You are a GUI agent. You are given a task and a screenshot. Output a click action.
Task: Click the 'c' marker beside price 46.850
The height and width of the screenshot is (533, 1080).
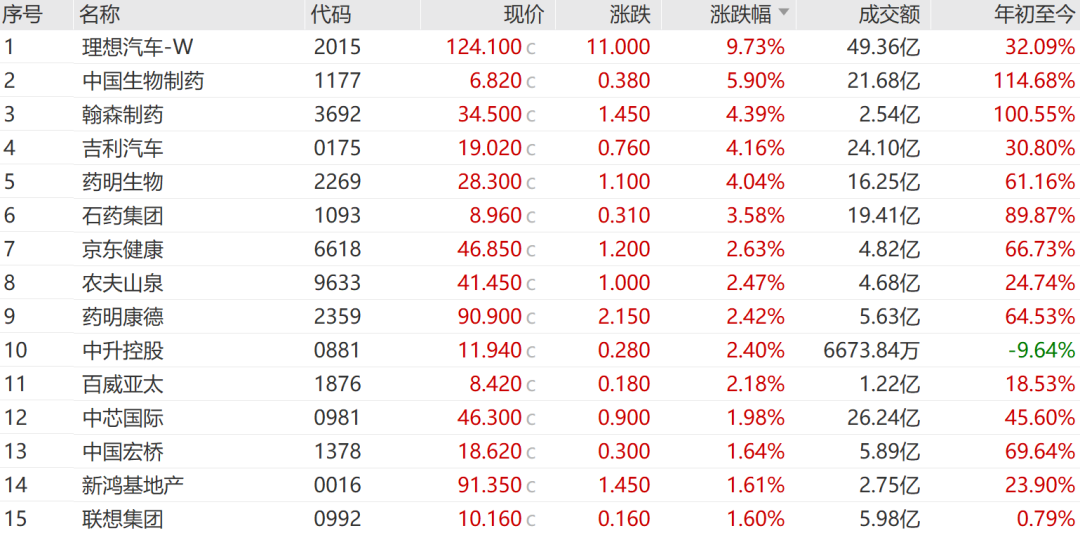point(531,250)
